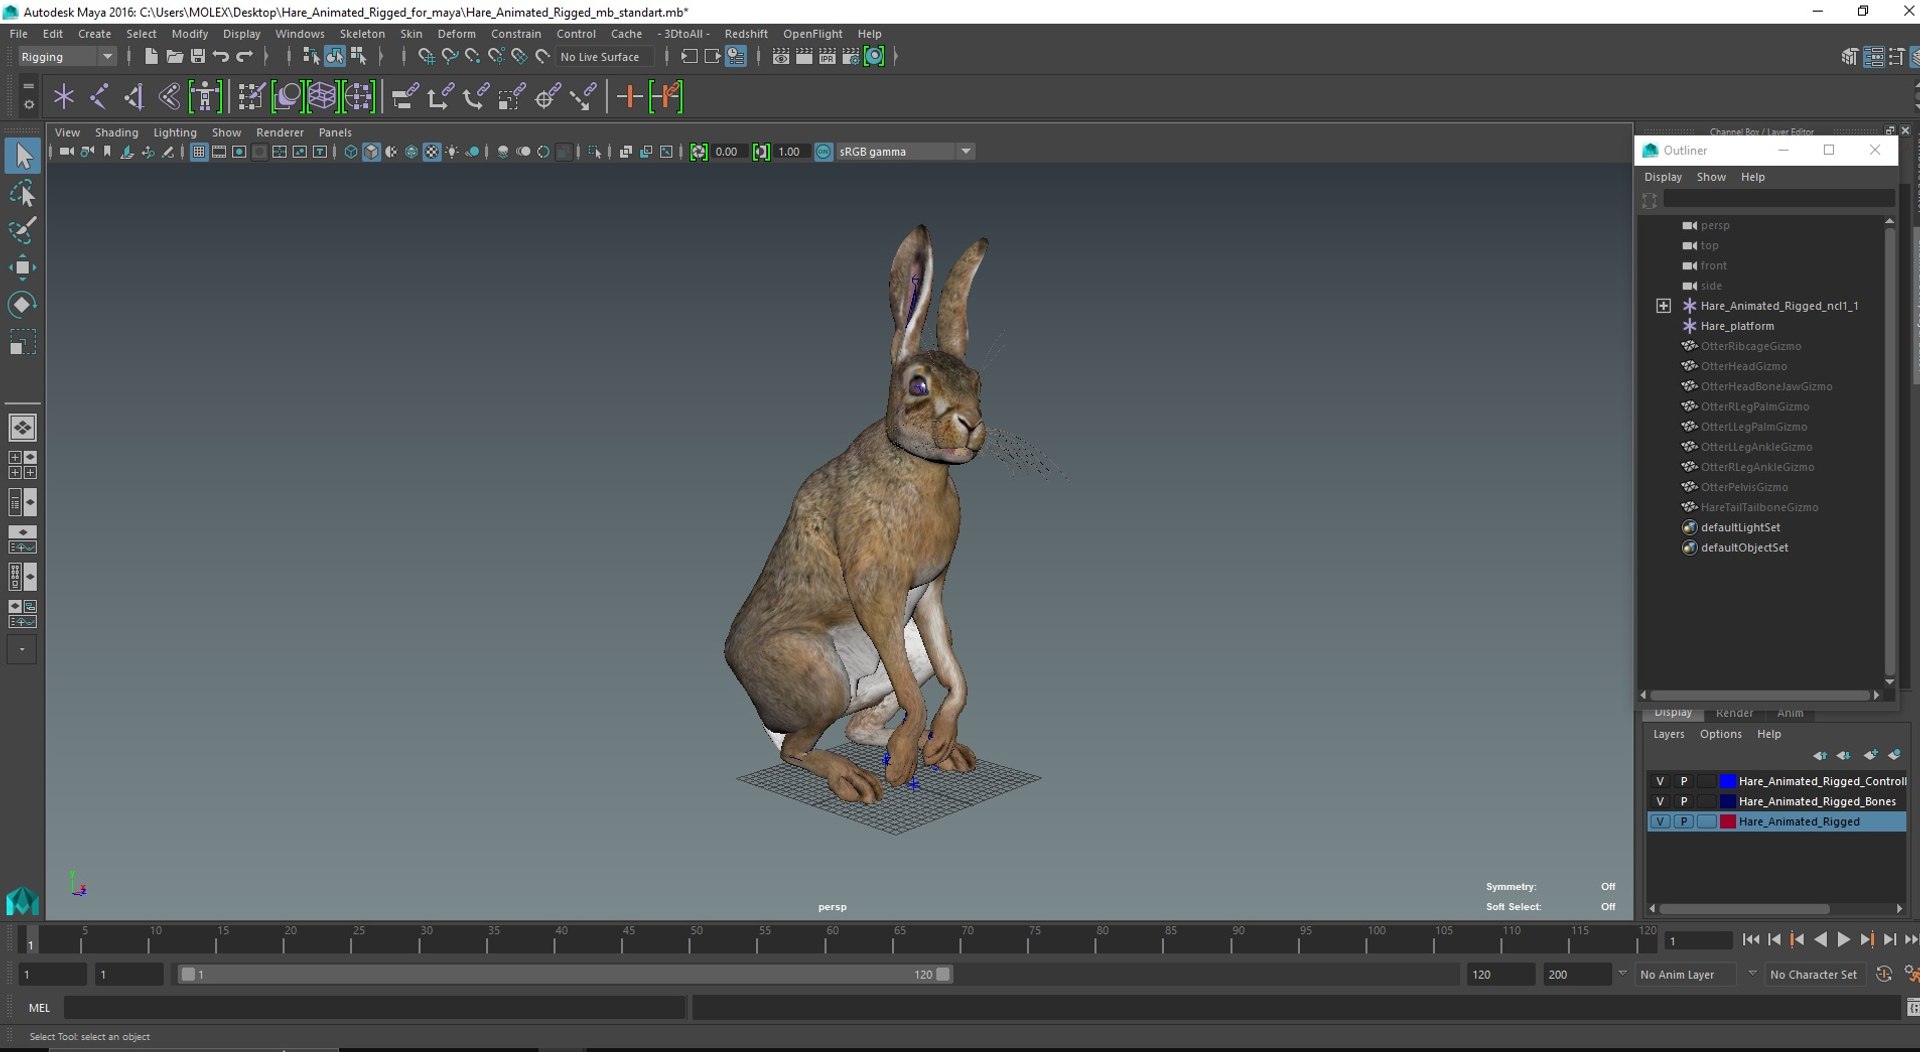1920x1052 pixels.
Task: Open Render Settings icon
Action: (x=850, y=56)
